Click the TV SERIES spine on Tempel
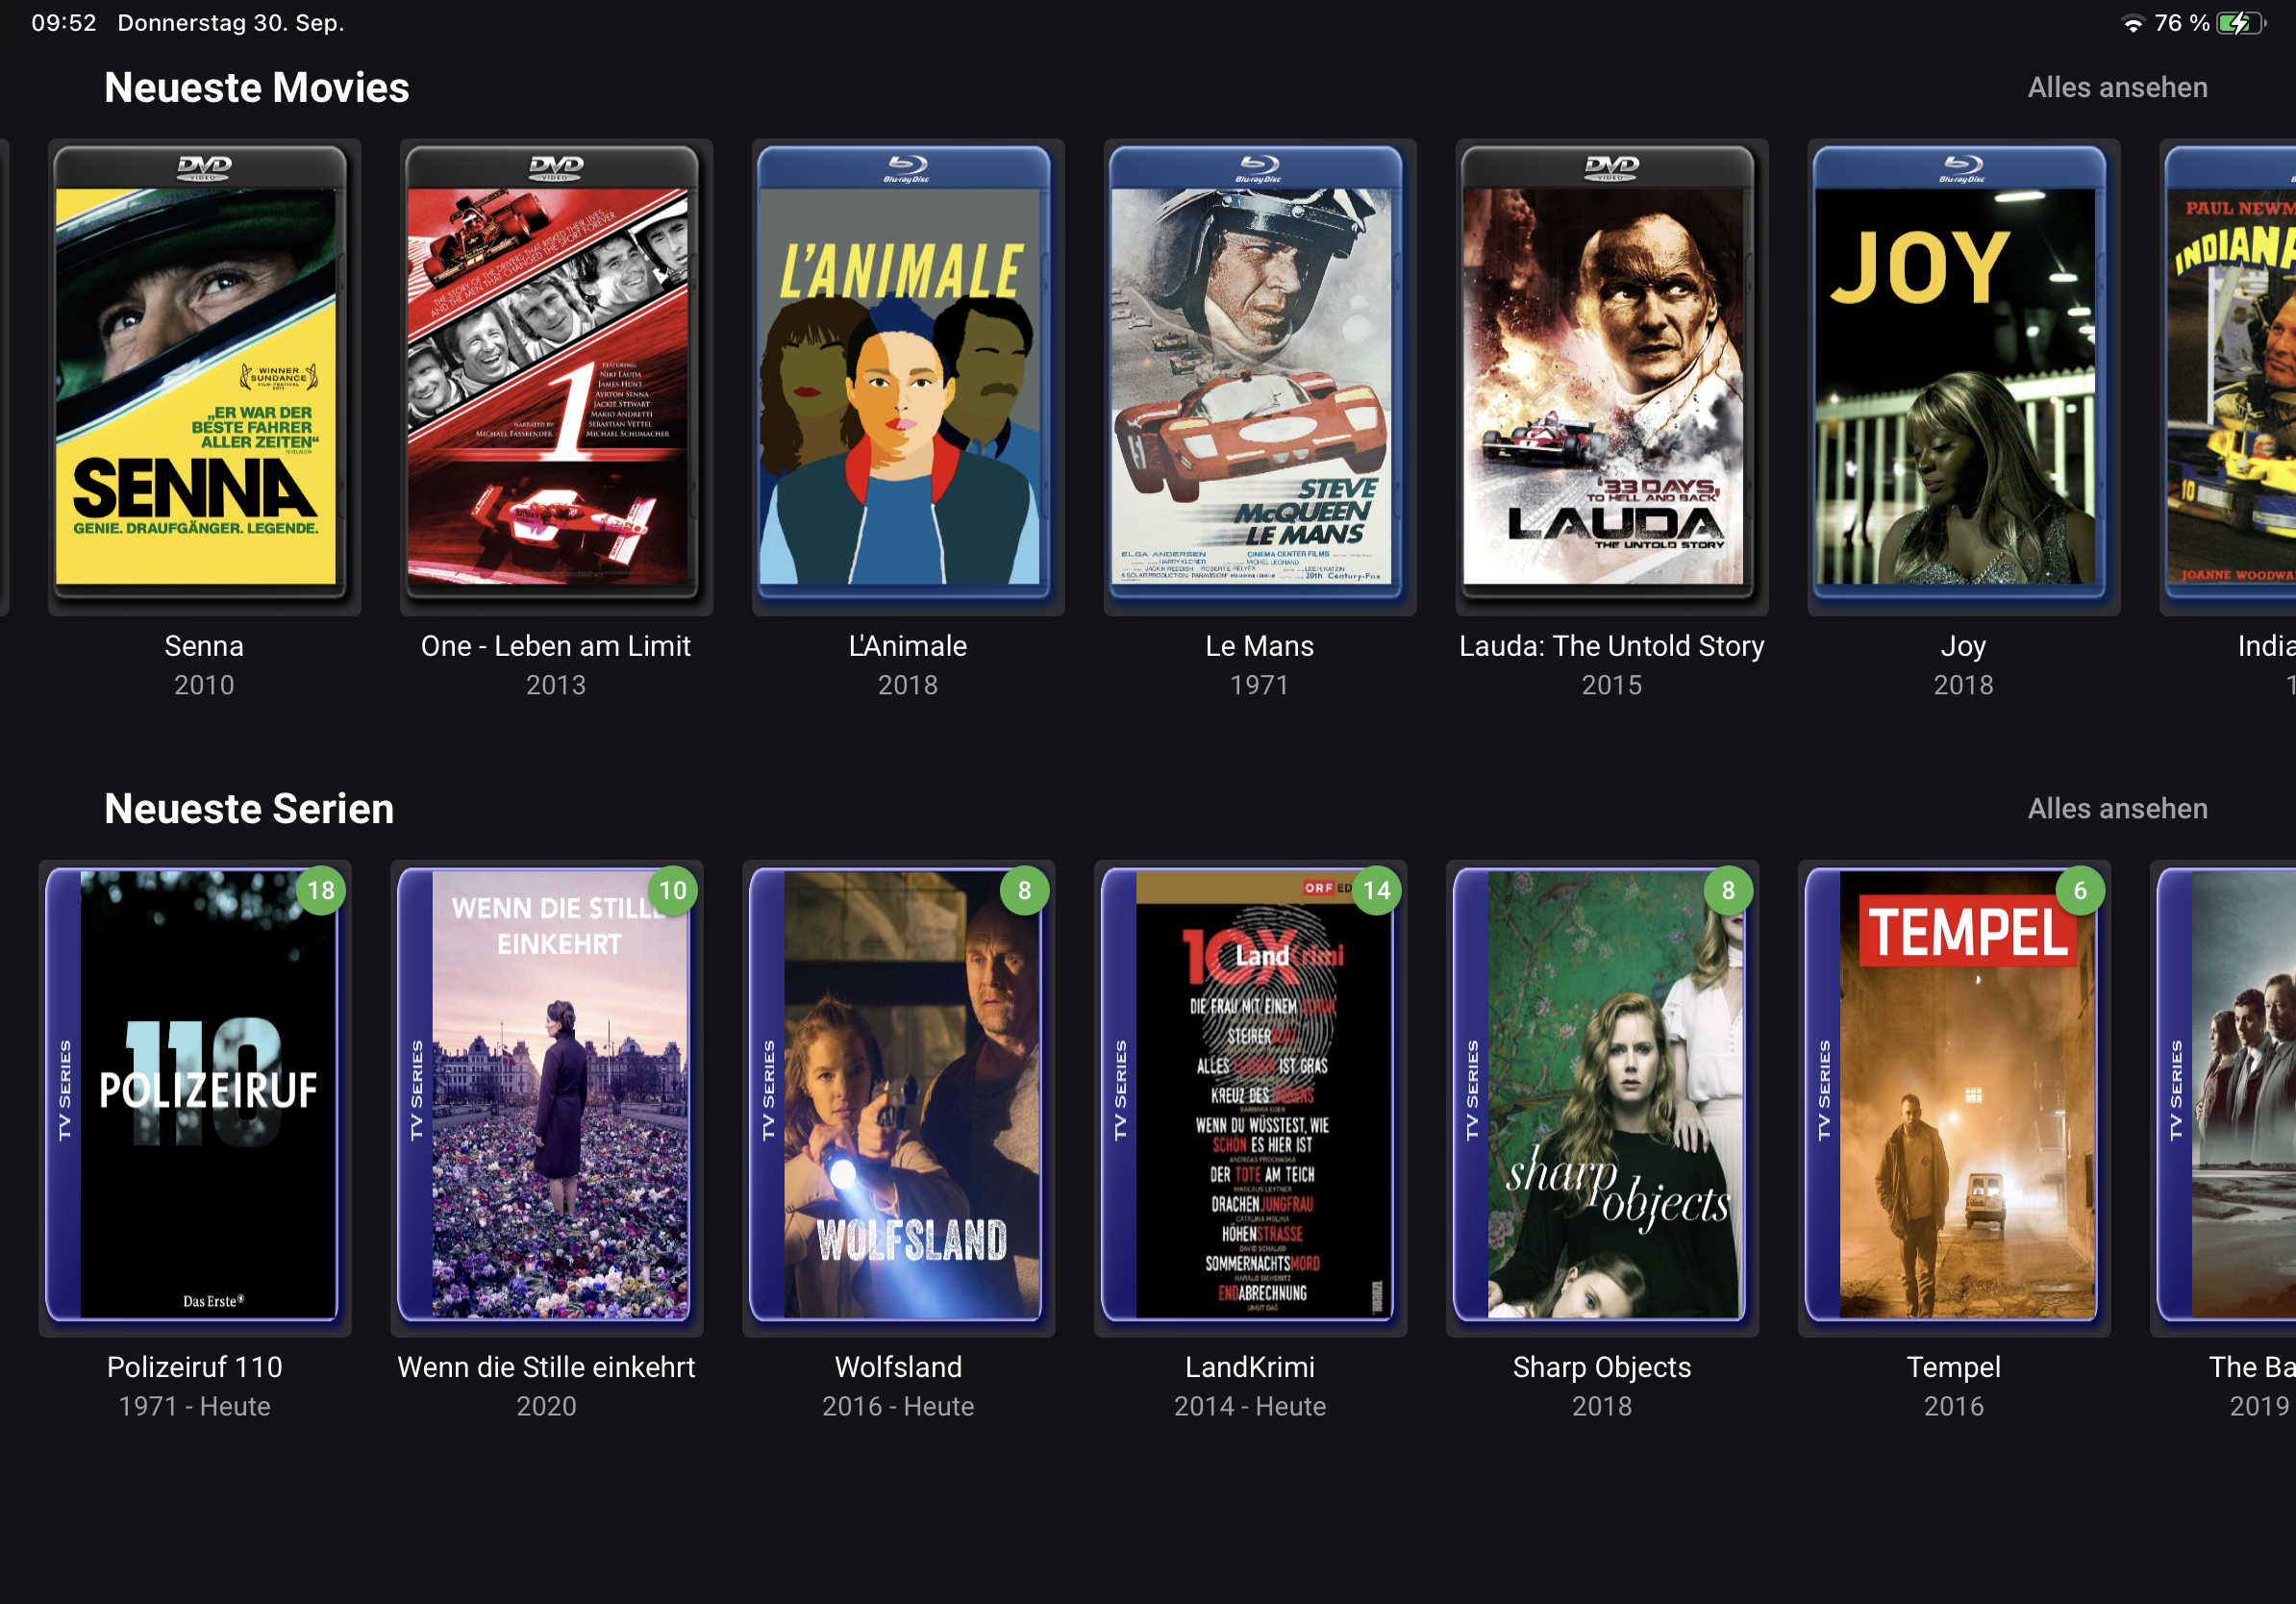Viewport: 2296px width, 1604px height. pos(1824,1090)
